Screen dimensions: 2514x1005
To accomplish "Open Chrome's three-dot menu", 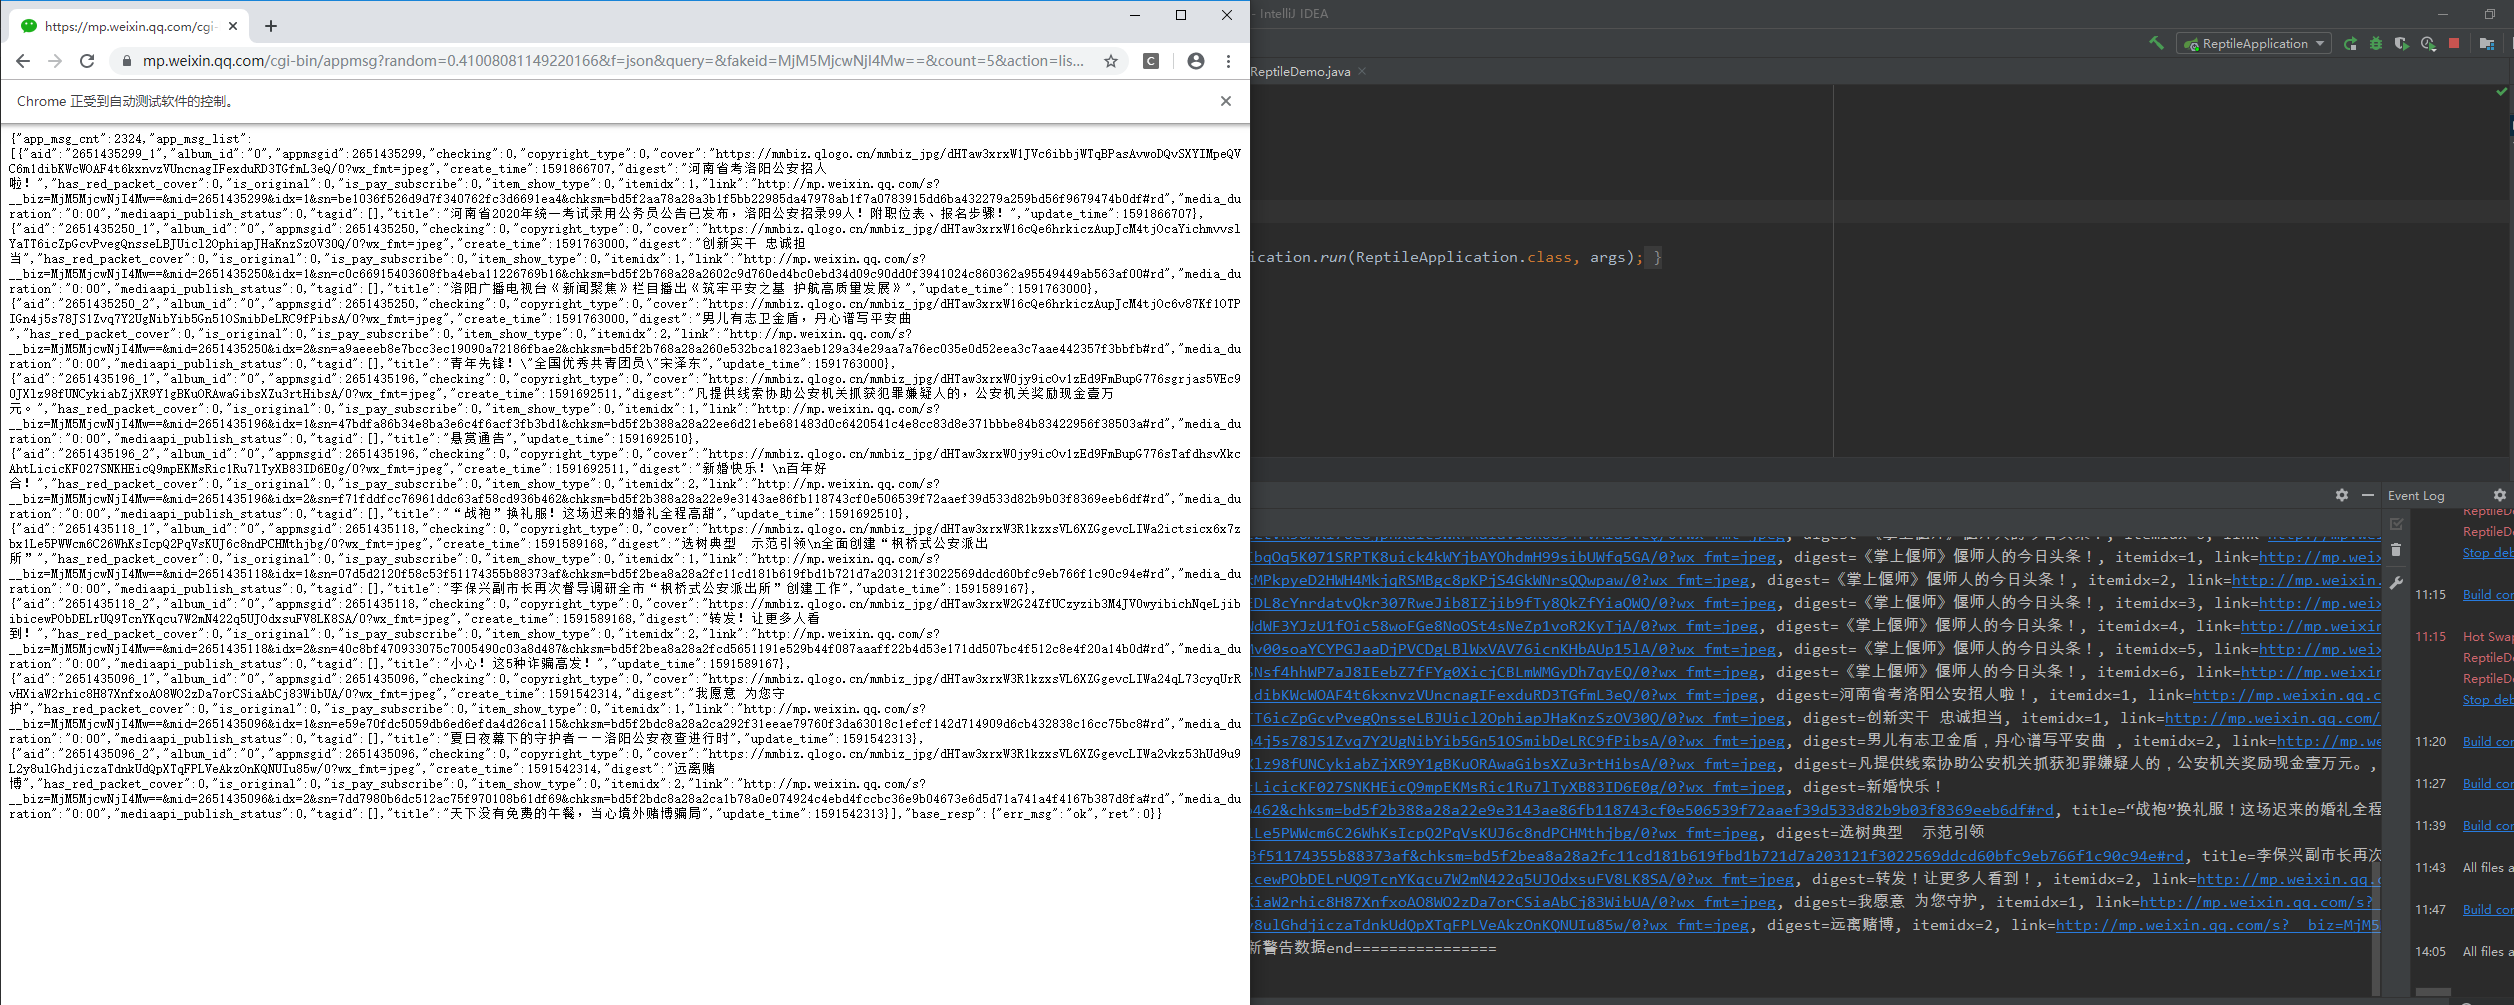I will tap(1229, 61).
